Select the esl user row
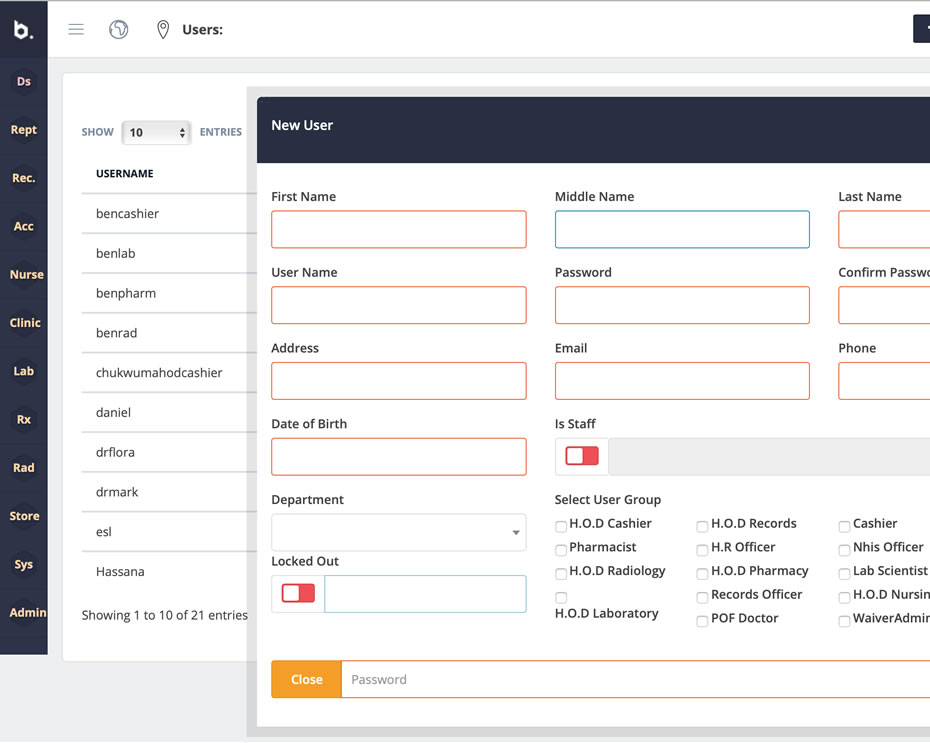The width and height of the screenshot is (930, 743). (169, 531)
